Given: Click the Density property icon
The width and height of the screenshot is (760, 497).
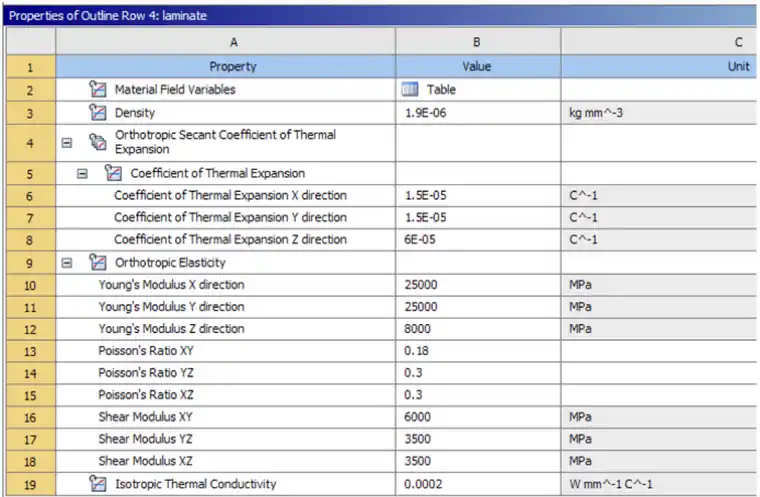Looking at the screenshot, I should [x=97, y=112].
